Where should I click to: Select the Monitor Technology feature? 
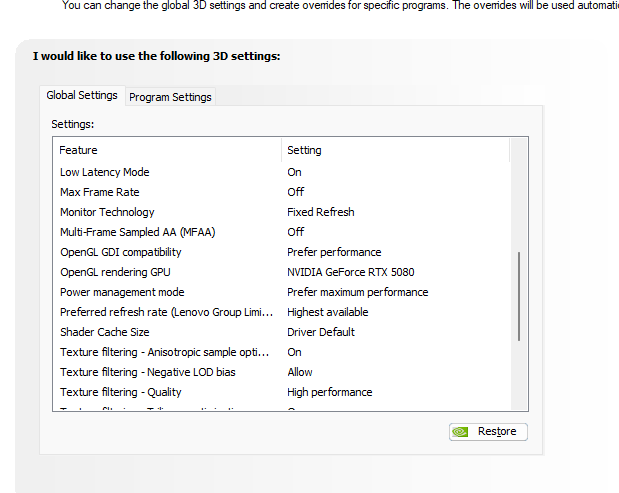107,212
